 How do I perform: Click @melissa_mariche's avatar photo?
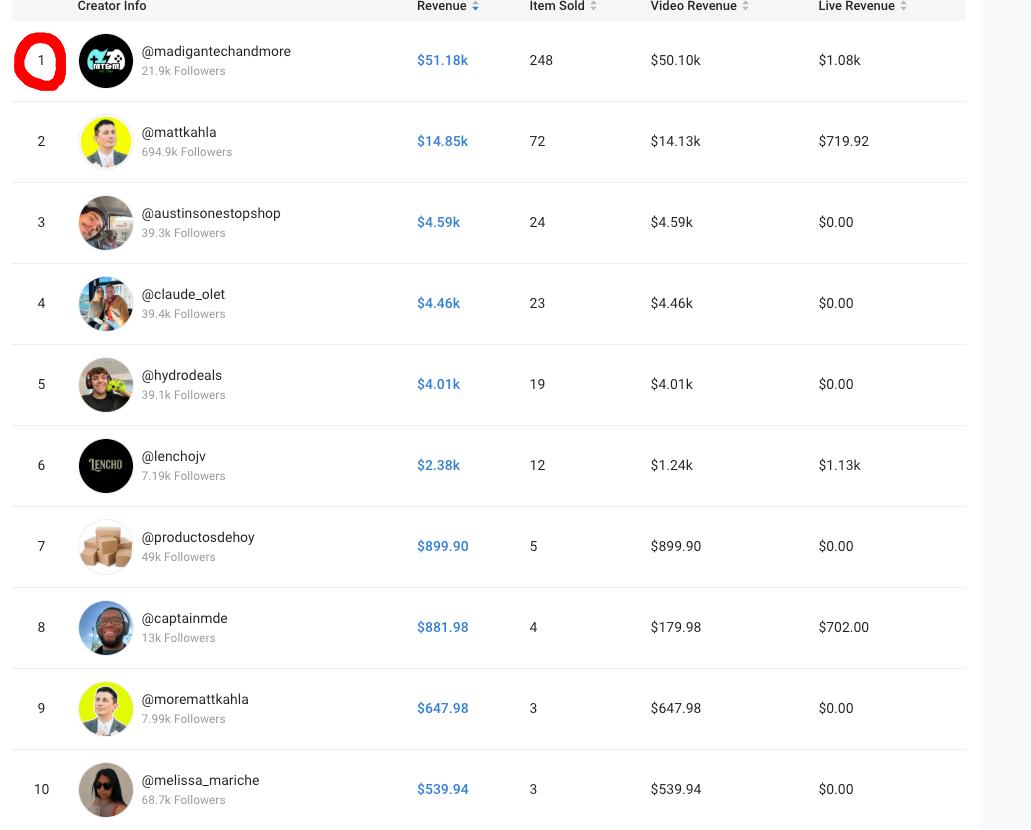pos(106,790)
